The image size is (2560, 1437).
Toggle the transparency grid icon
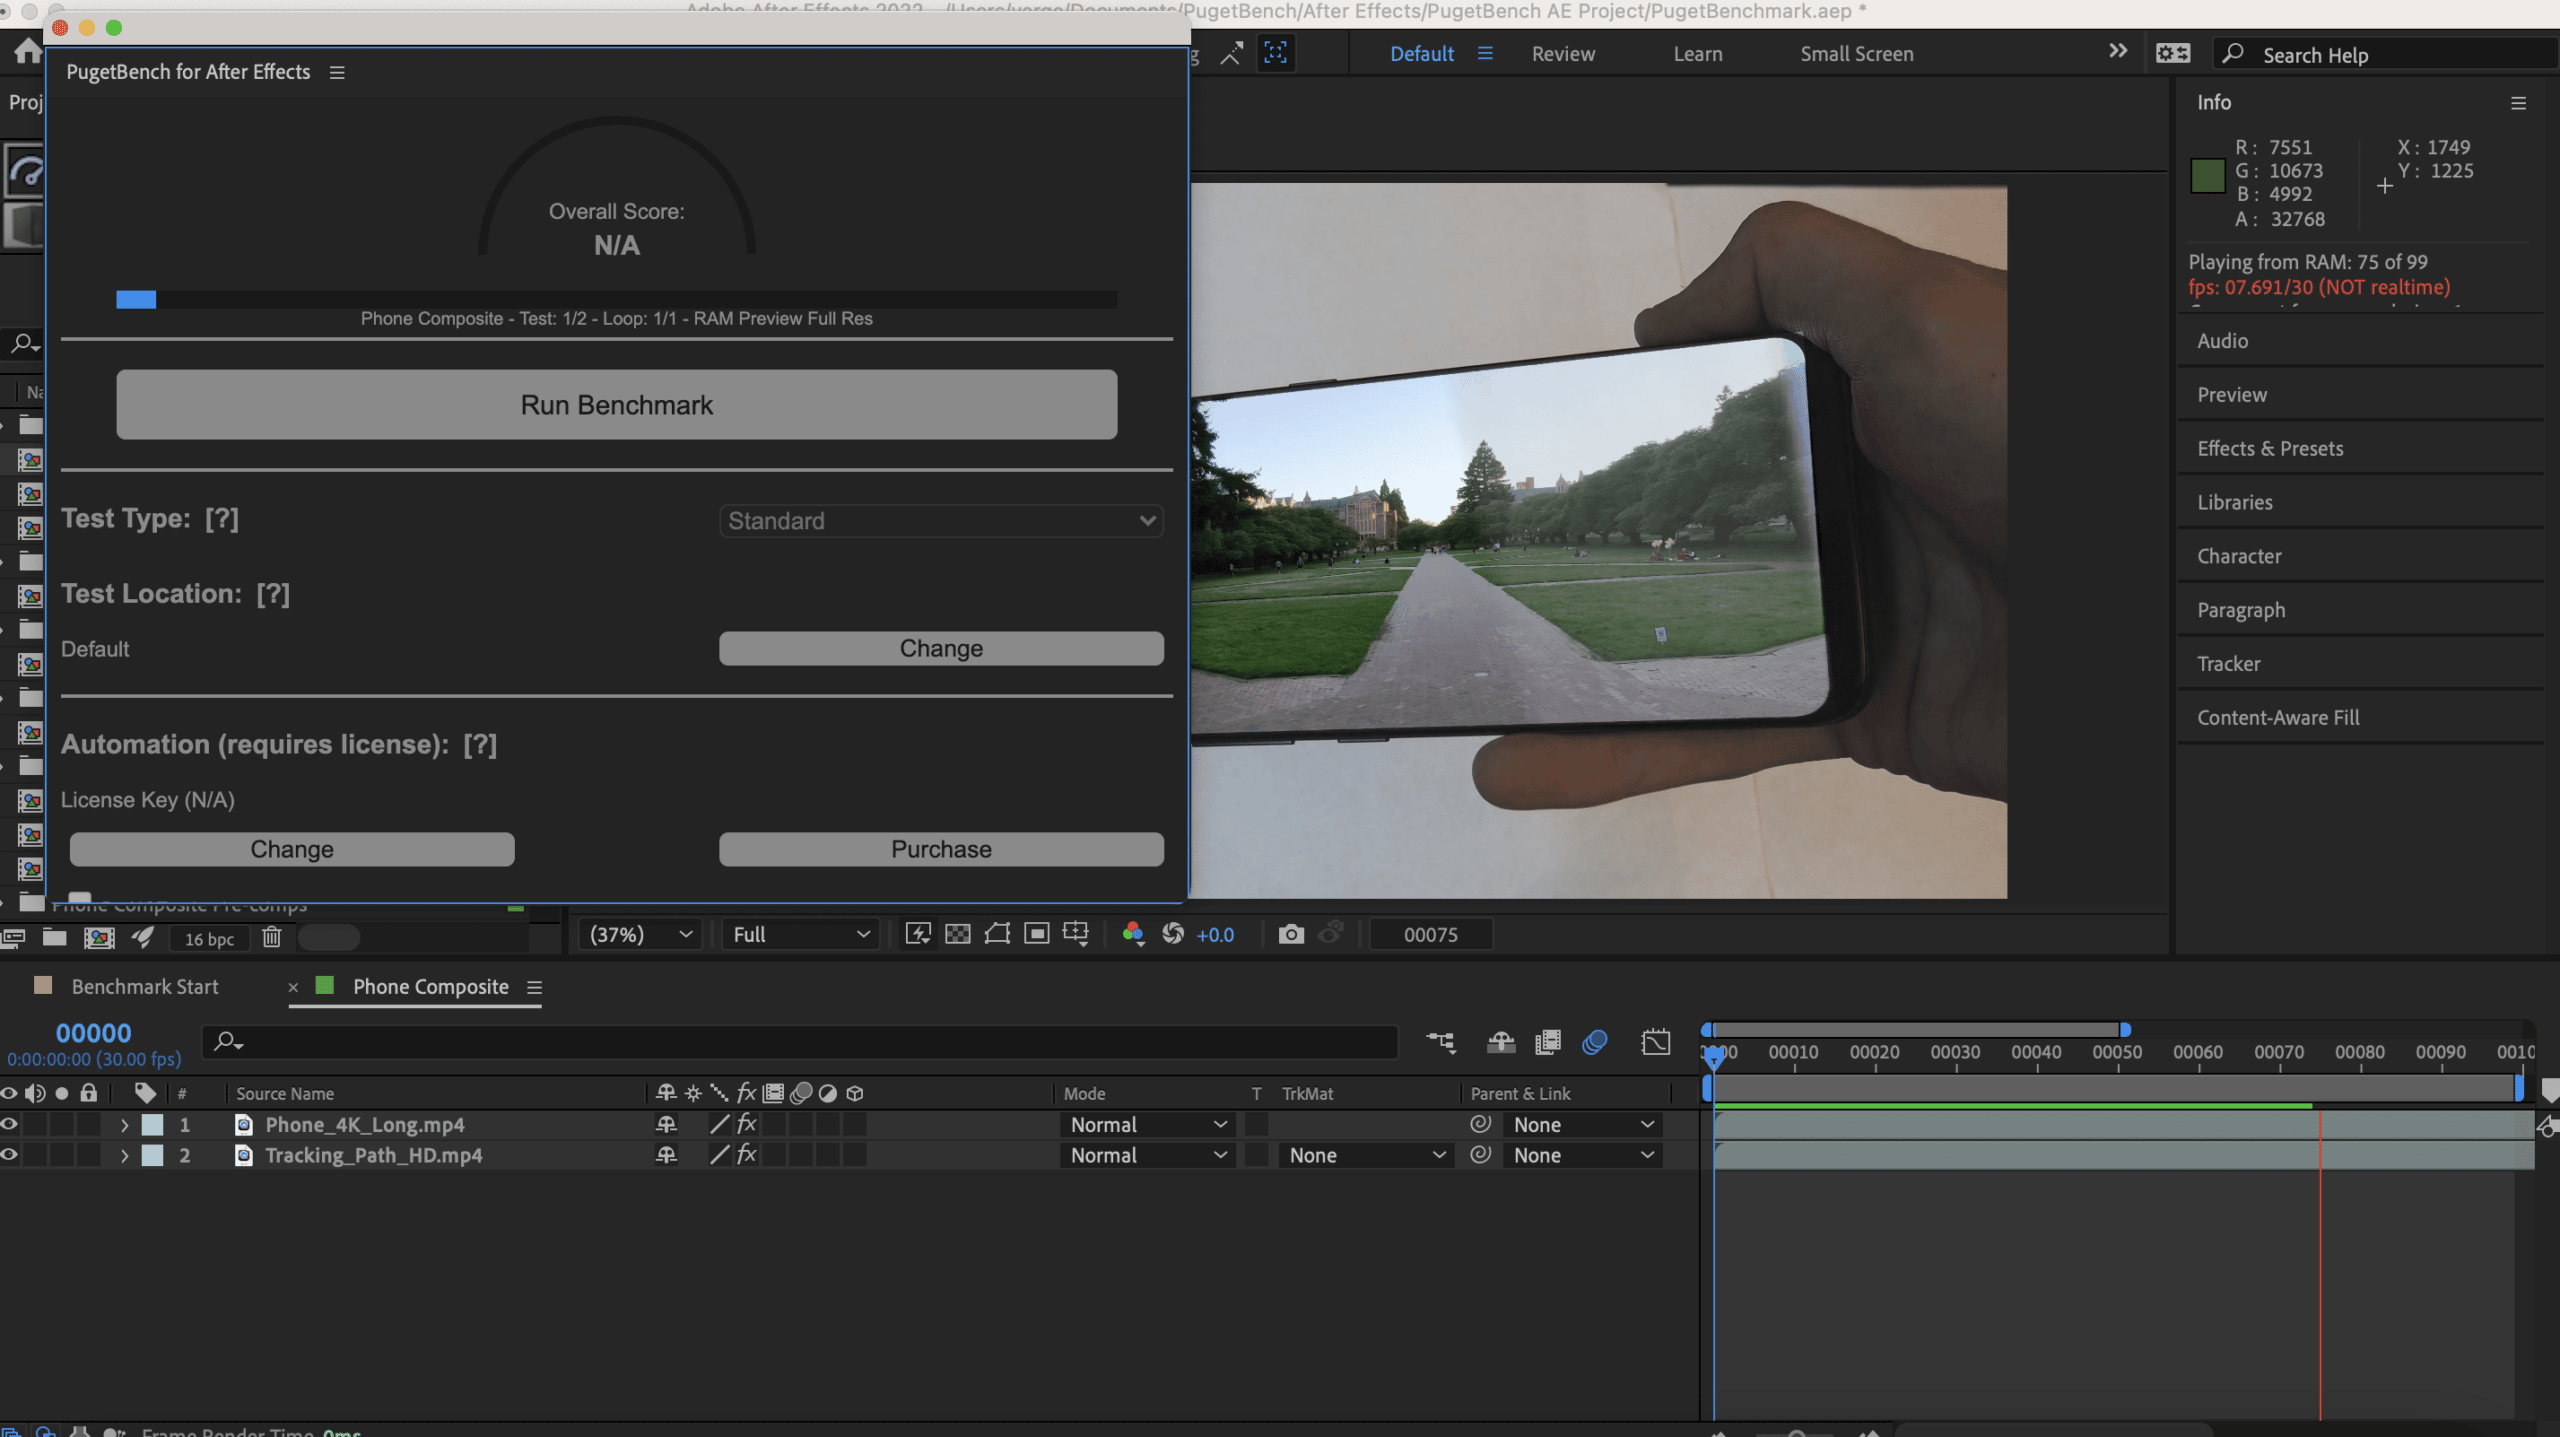click(x=957, y=934)
